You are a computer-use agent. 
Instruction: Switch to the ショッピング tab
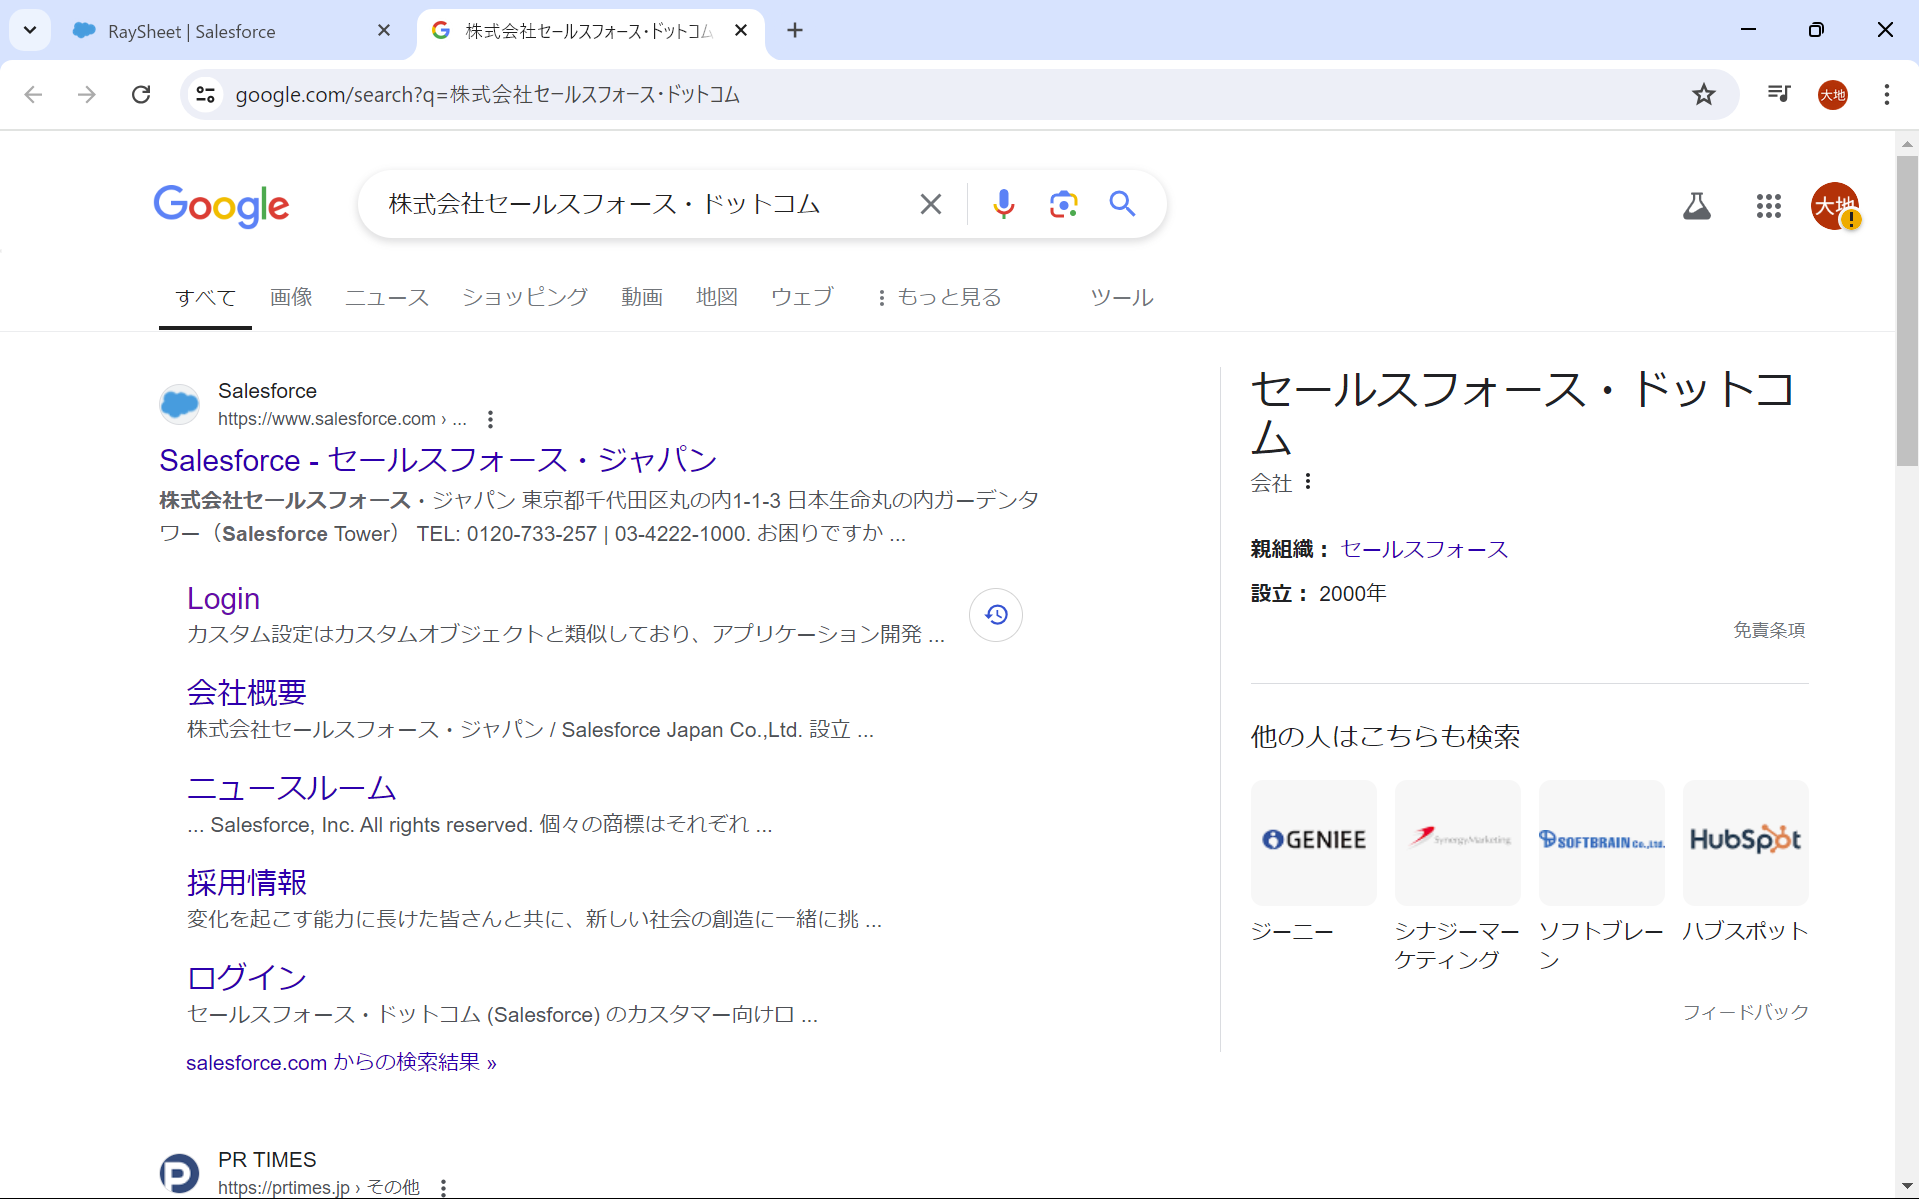pos(525,297)
